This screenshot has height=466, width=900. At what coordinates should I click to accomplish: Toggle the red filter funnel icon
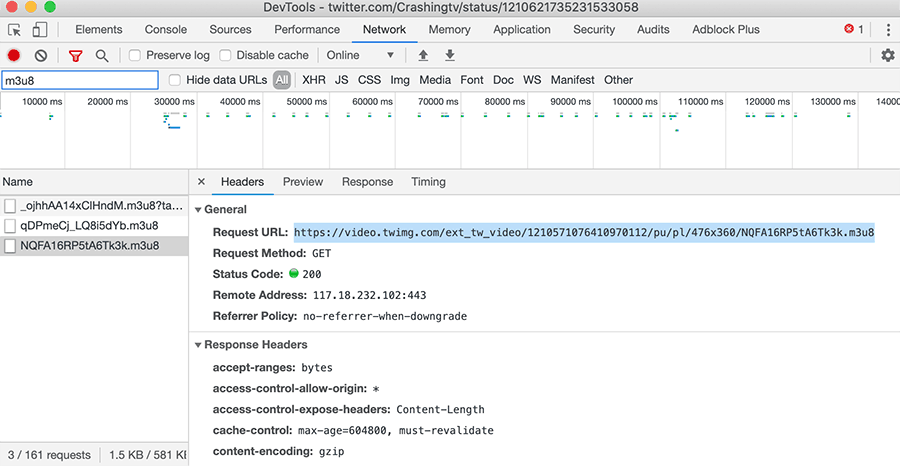pos(75,56)
